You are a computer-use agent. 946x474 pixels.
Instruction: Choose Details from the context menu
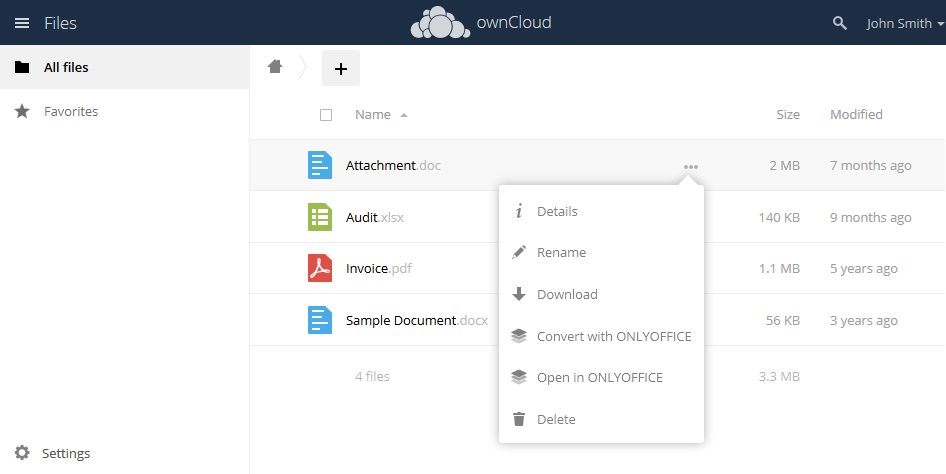[557, 211]
